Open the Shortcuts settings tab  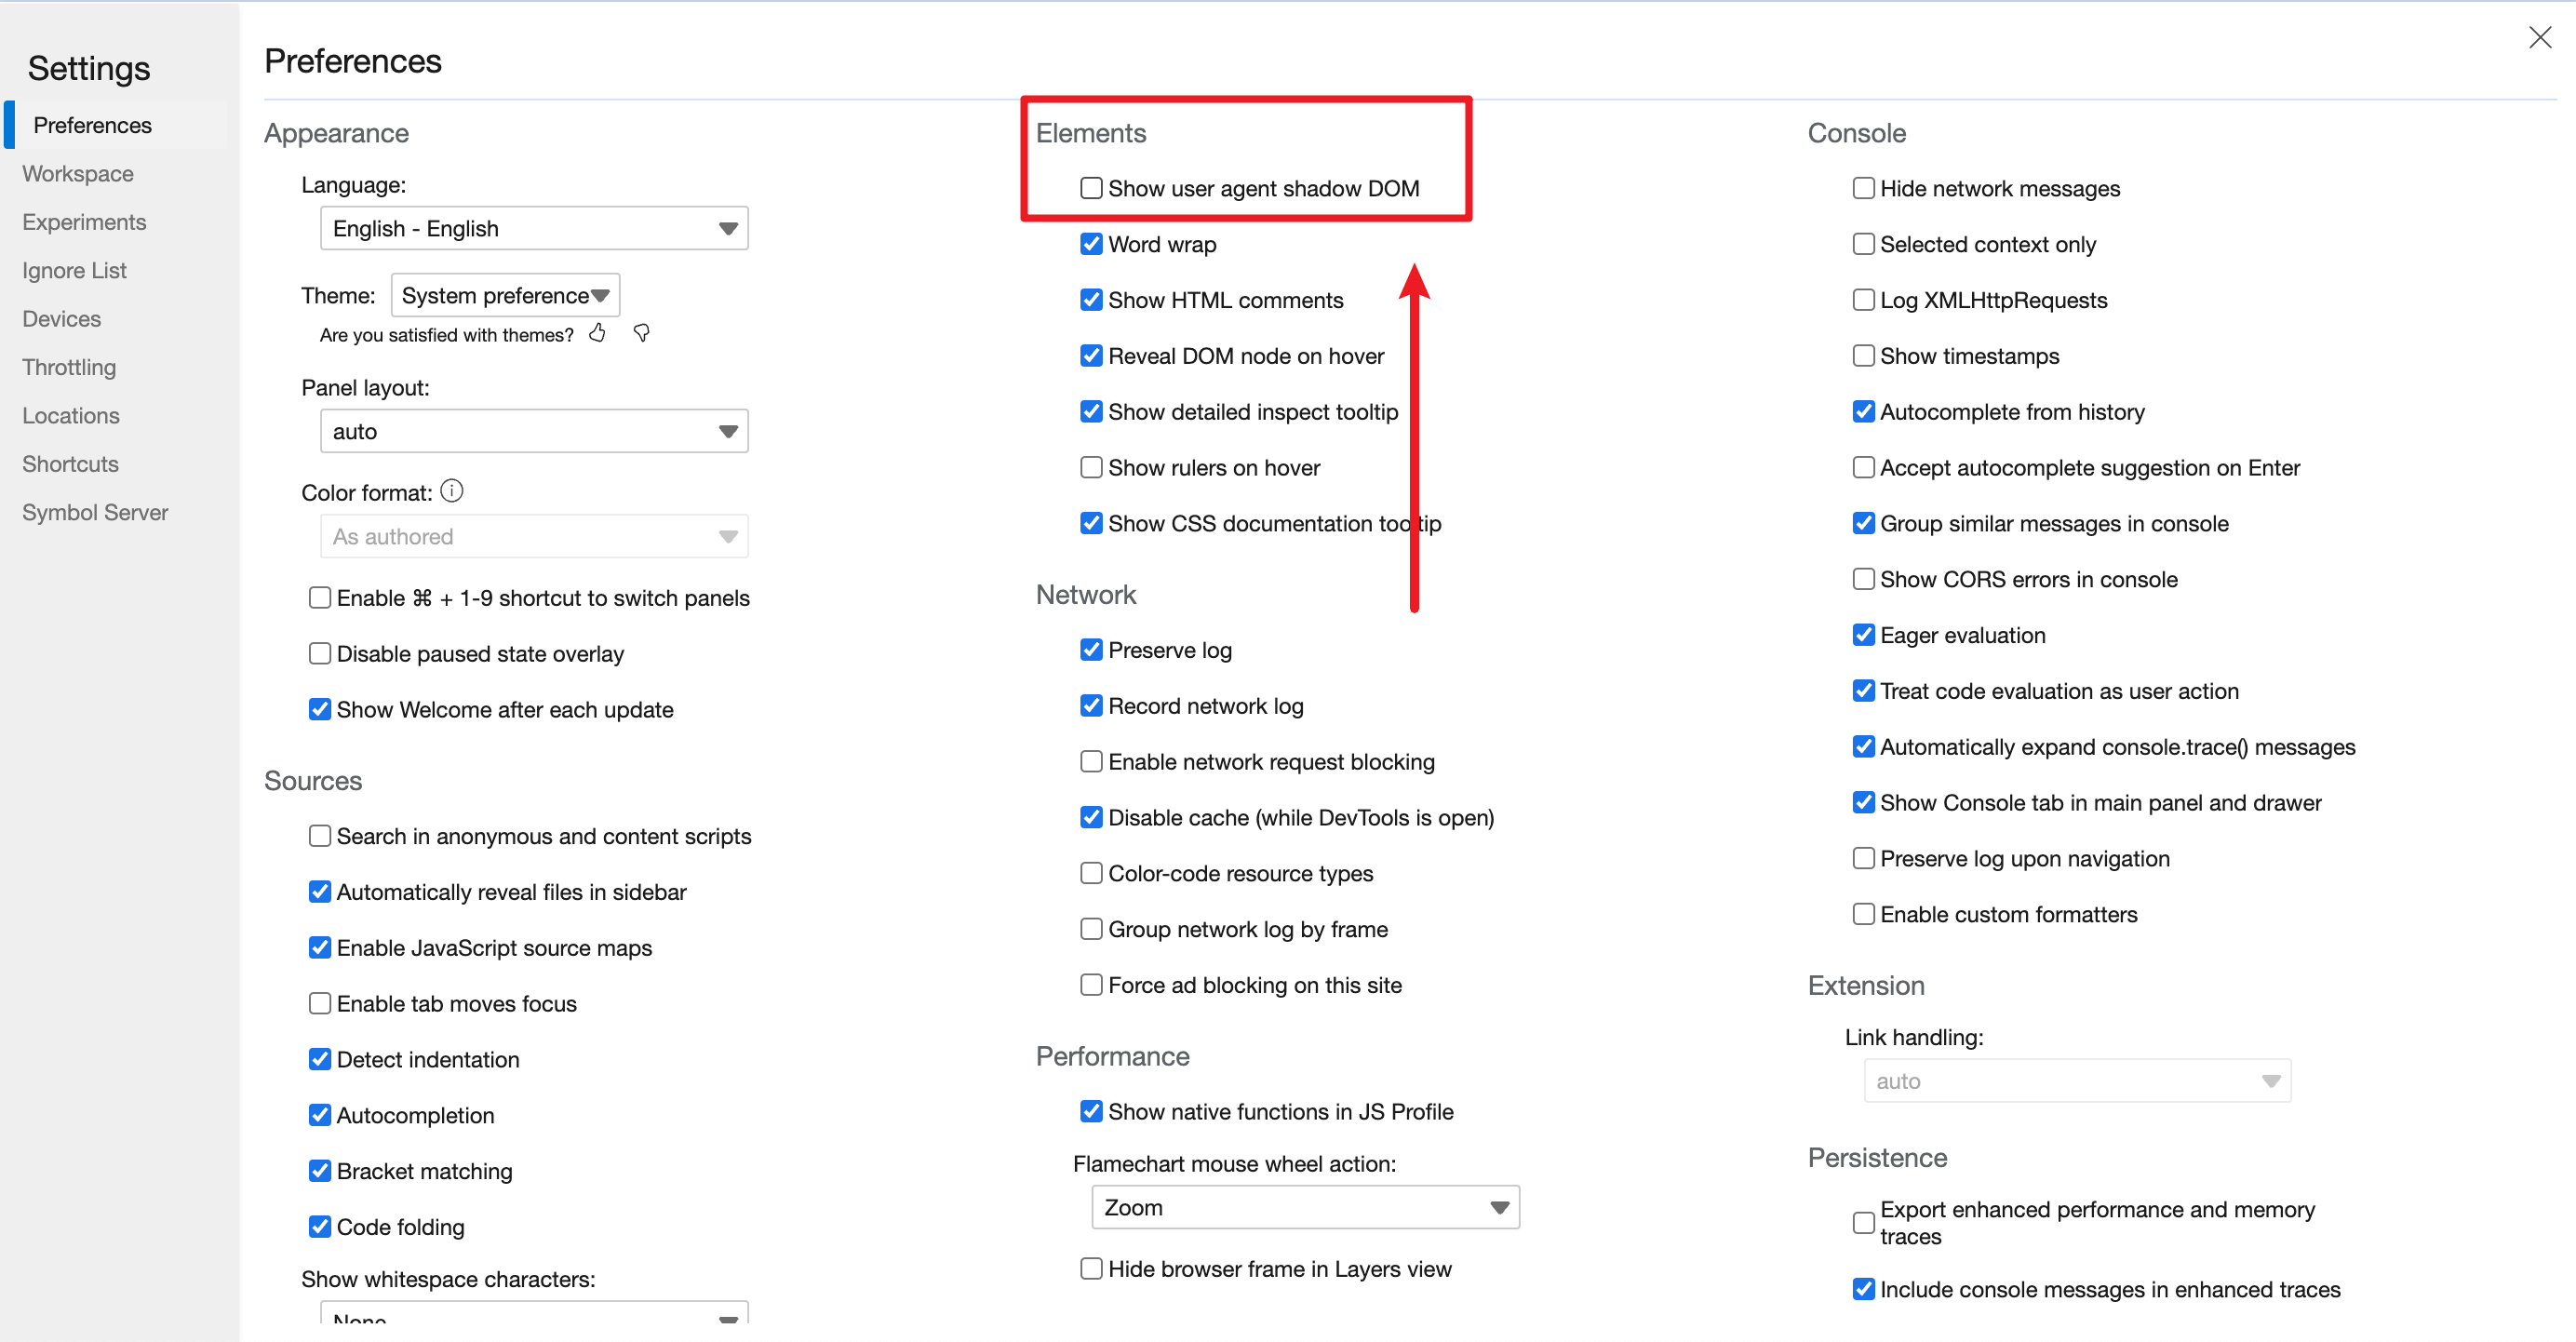70,464
